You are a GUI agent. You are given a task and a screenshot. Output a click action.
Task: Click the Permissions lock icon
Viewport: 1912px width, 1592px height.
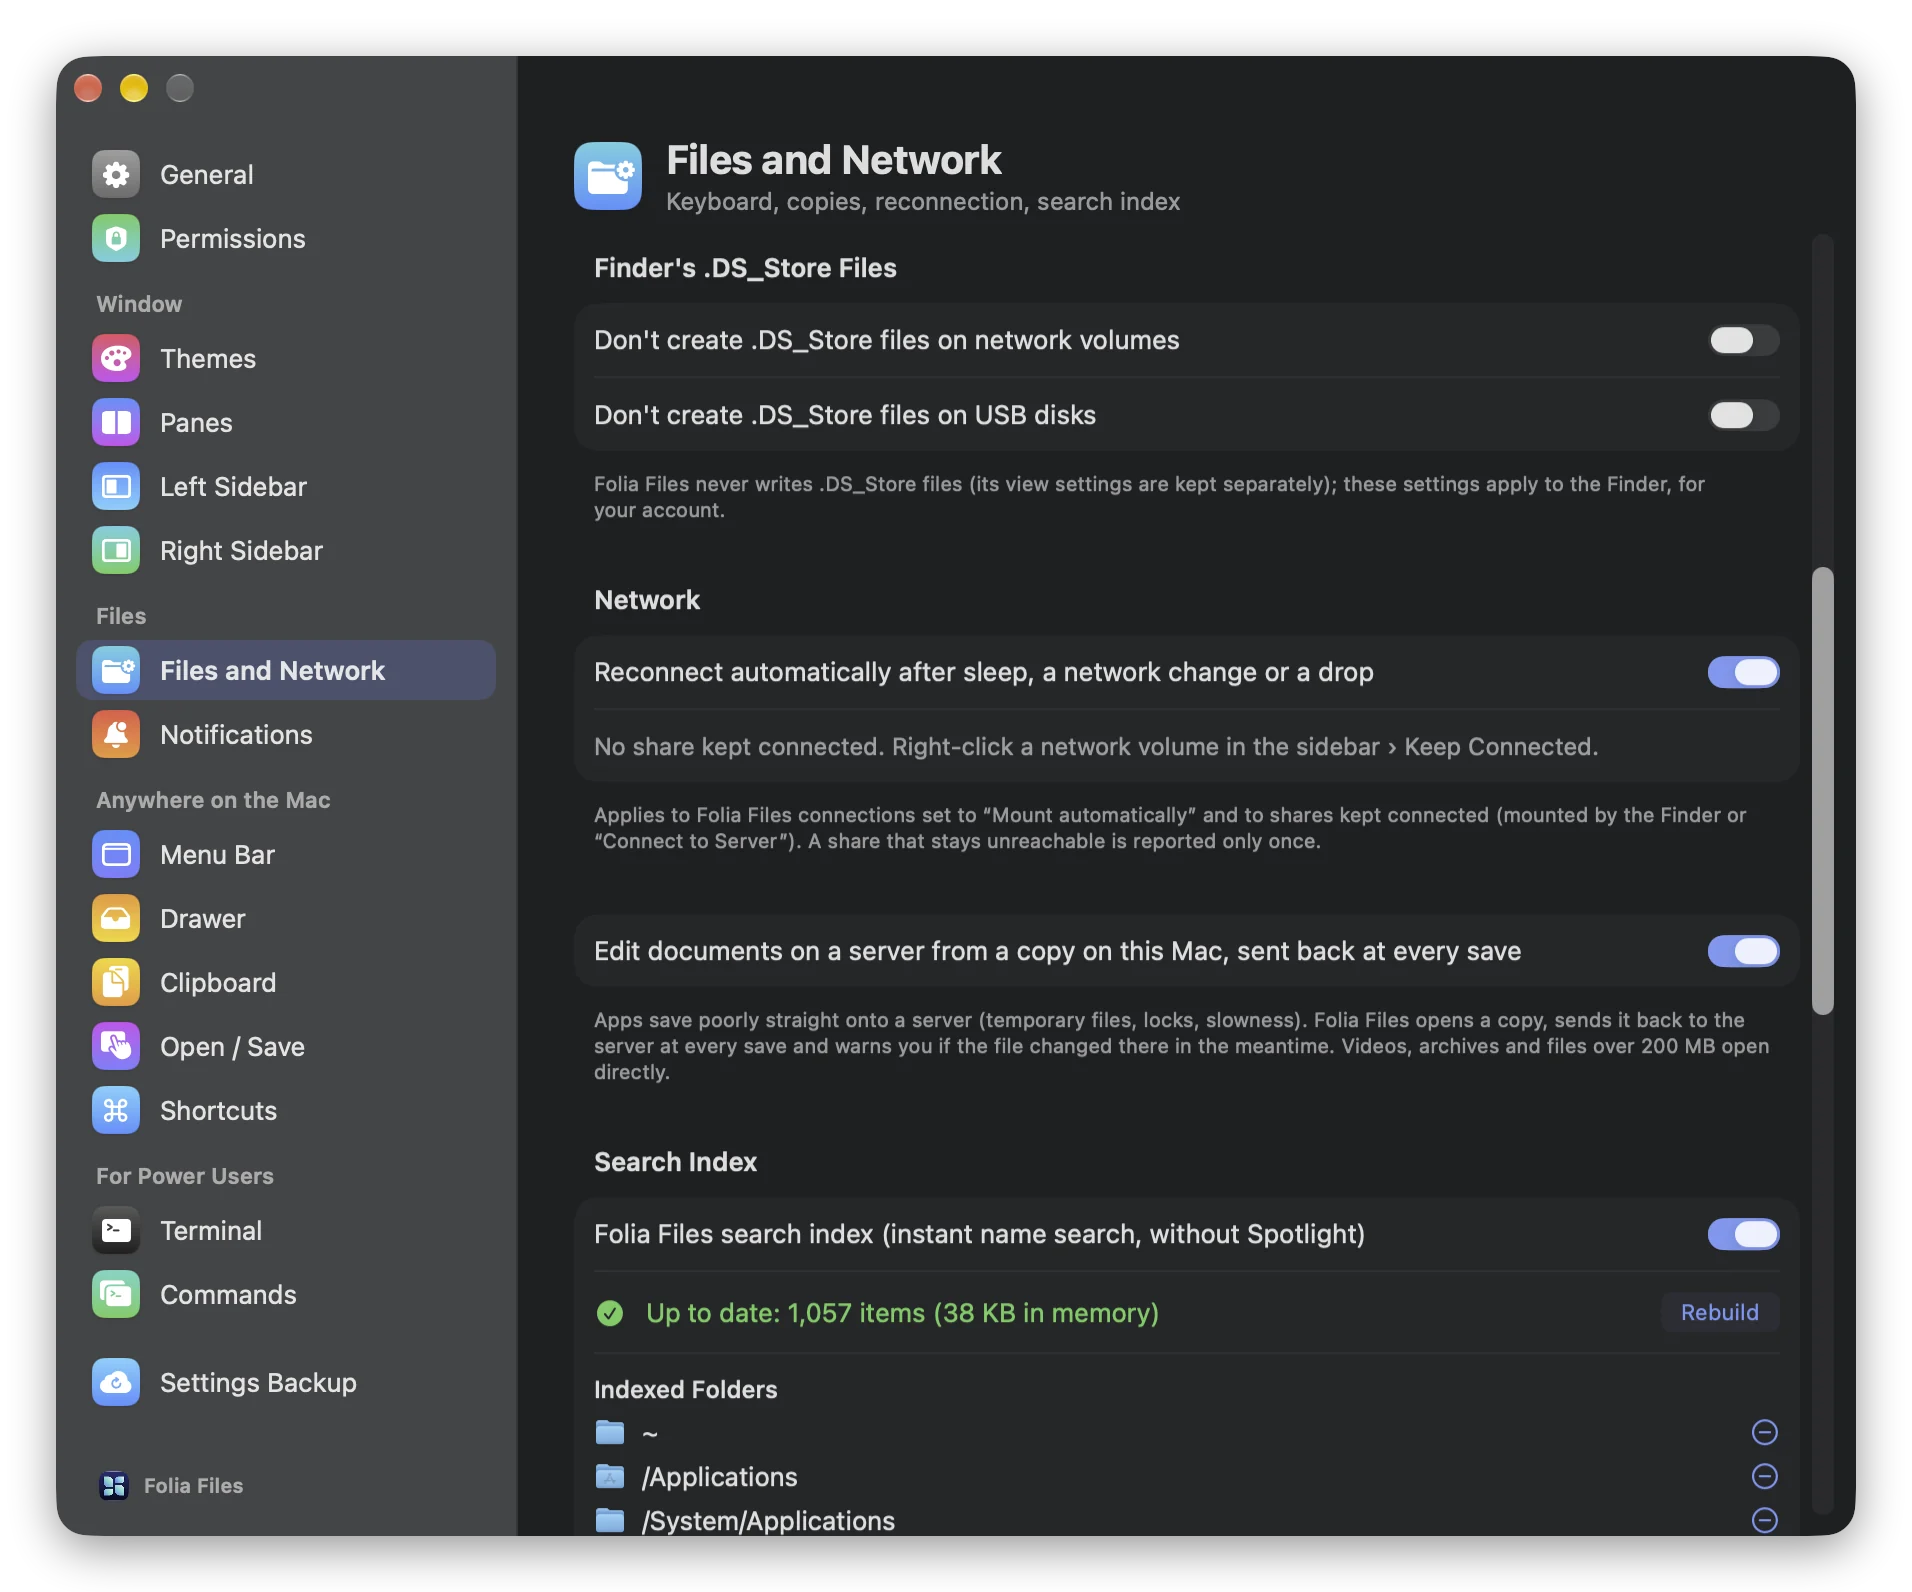click(116, 239)
